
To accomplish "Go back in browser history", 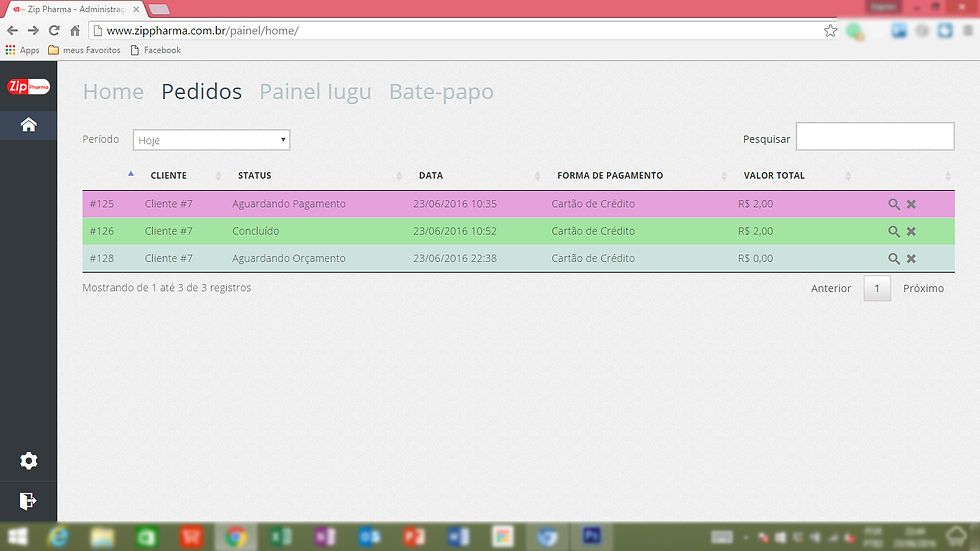I will [x=12, y=31].
